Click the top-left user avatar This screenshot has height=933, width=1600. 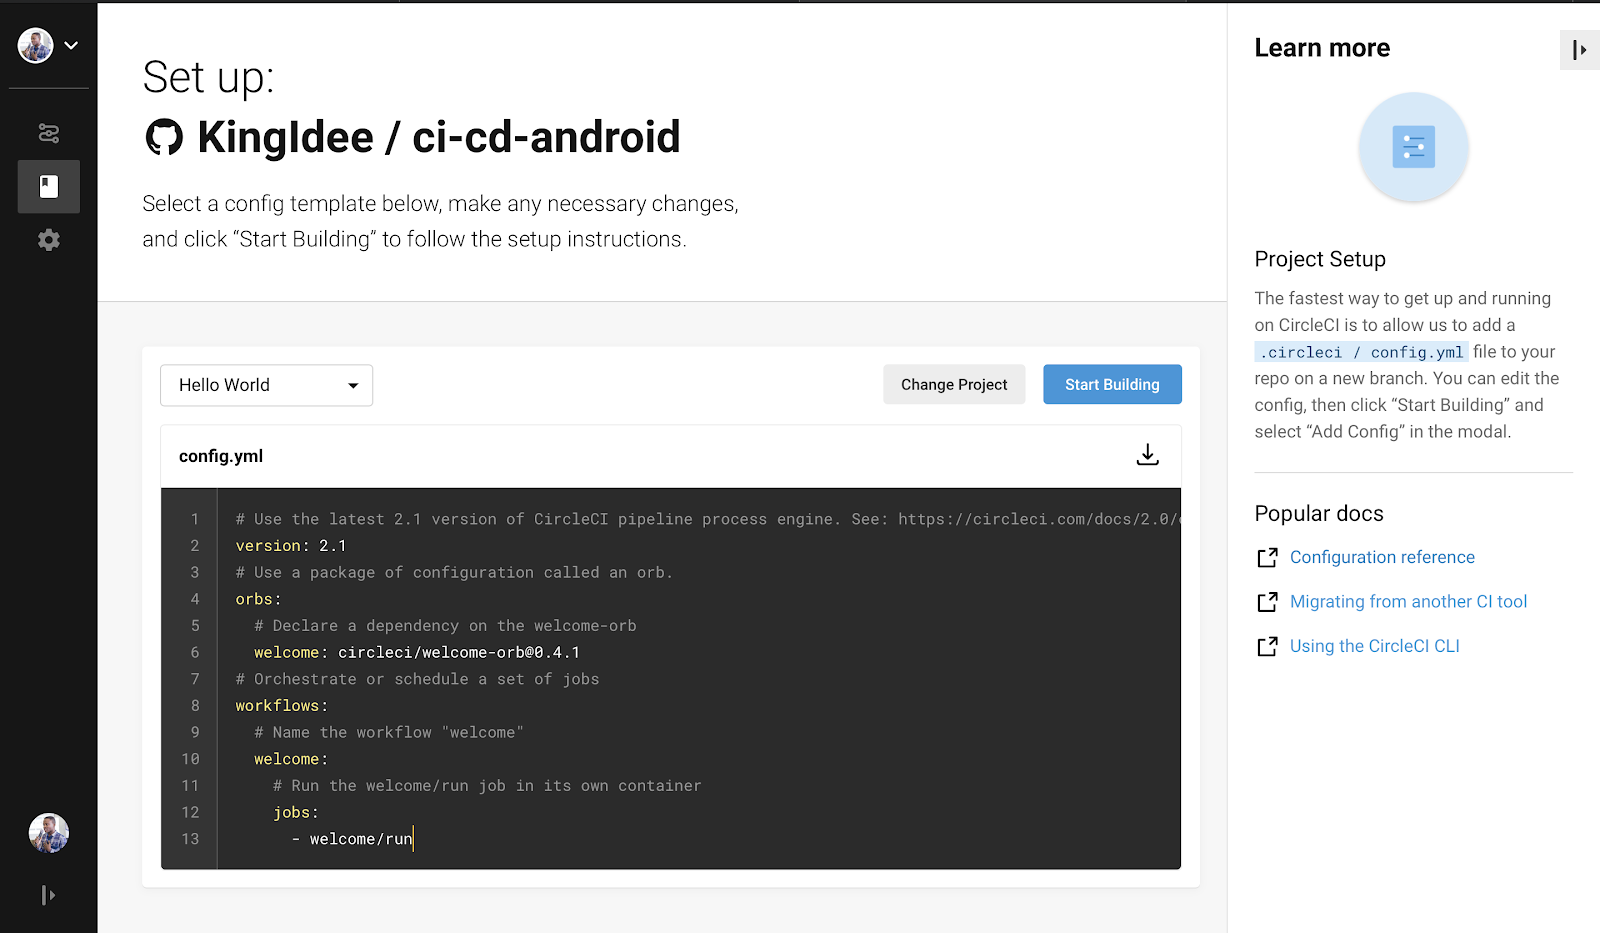coord(35,44)
